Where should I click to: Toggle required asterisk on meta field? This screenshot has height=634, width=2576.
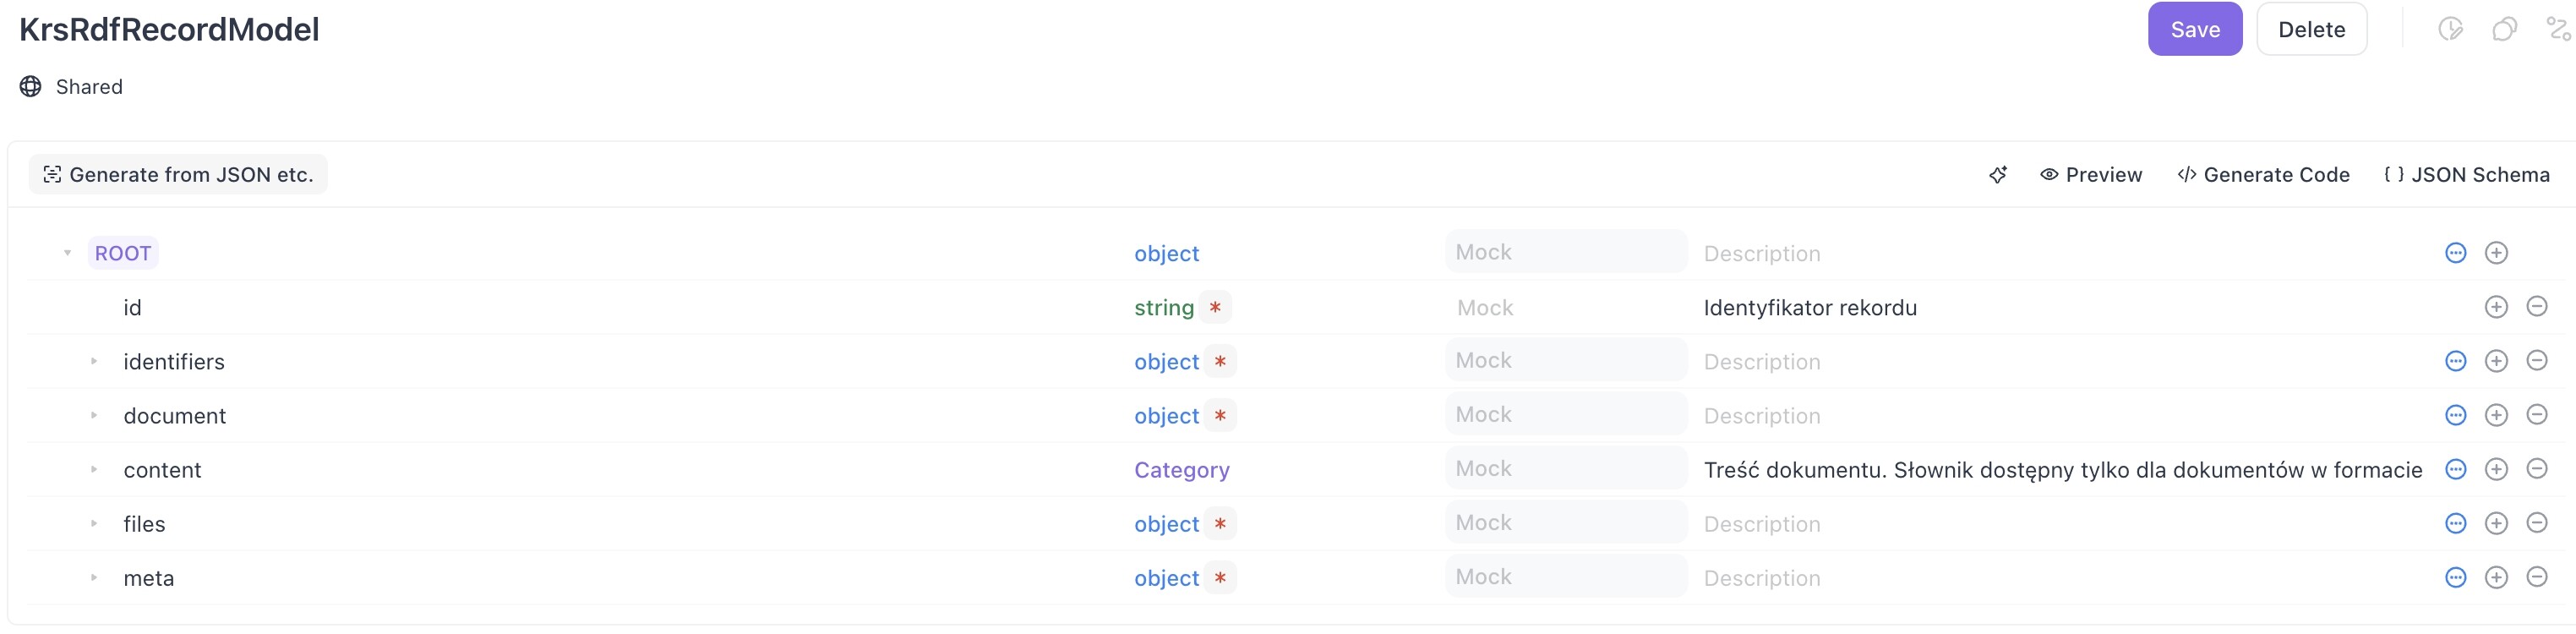pyautogui.click(x=1220, y=577)
